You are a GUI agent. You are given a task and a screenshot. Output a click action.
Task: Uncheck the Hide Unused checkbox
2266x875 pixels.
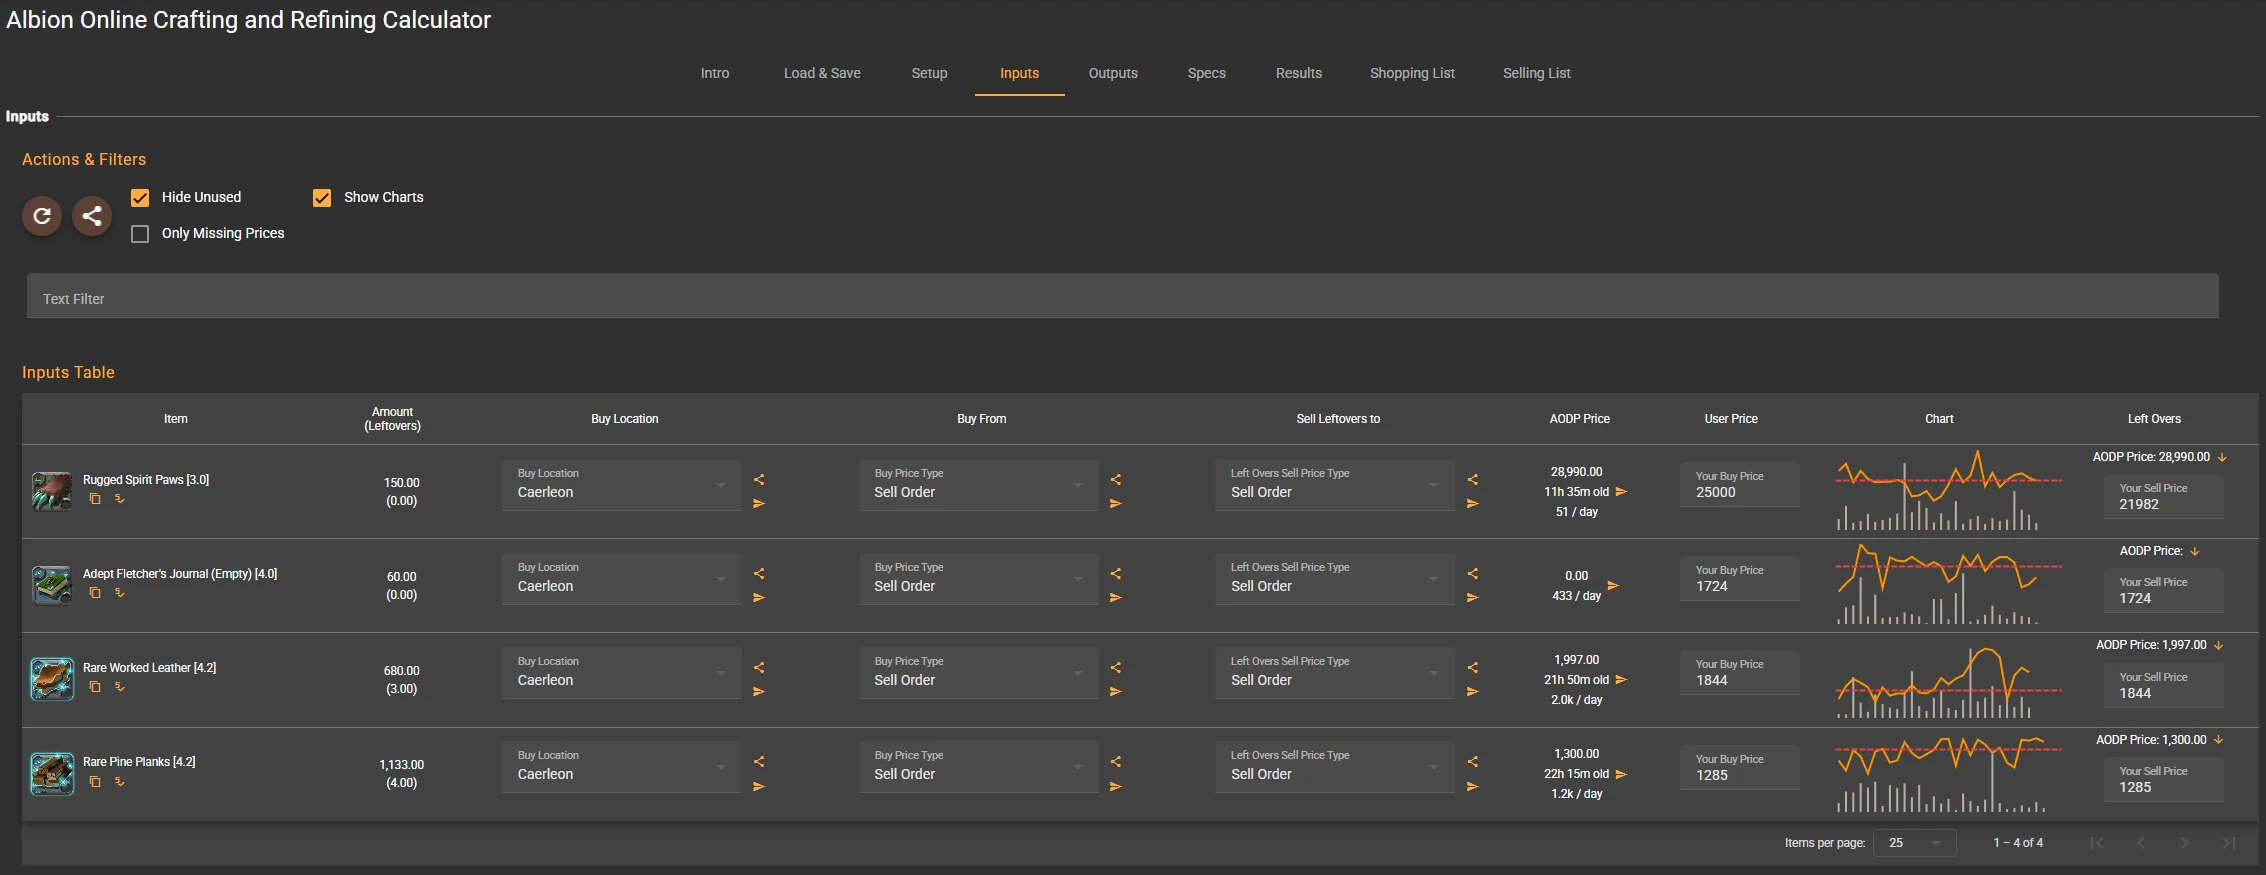(x=140, y=198)
